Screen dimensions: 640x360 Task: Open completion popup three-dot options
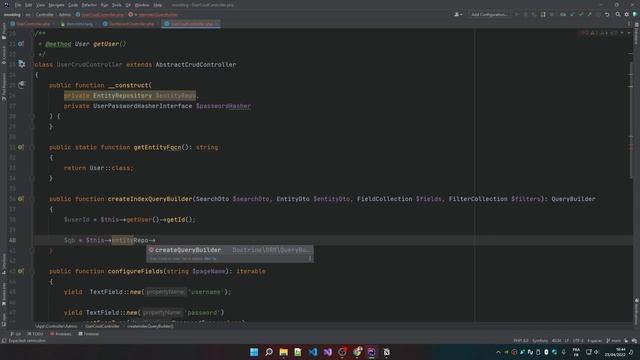click(x=310, y=259)
